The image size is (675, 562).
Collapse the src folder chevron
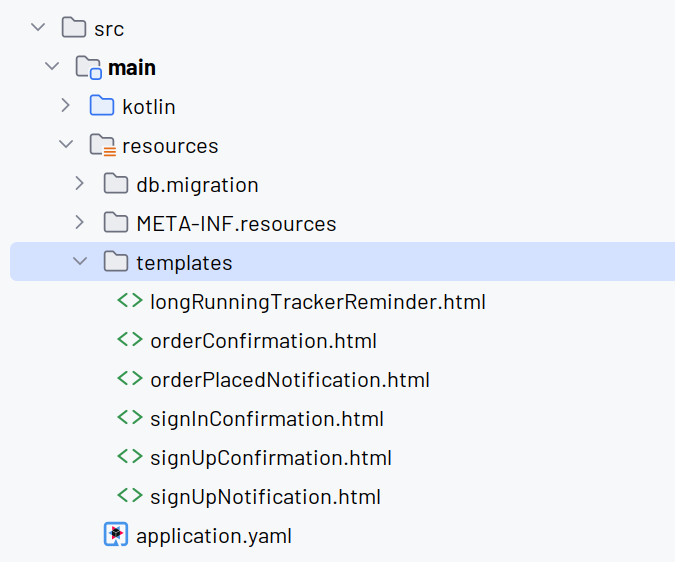click(x=38, y=28)
